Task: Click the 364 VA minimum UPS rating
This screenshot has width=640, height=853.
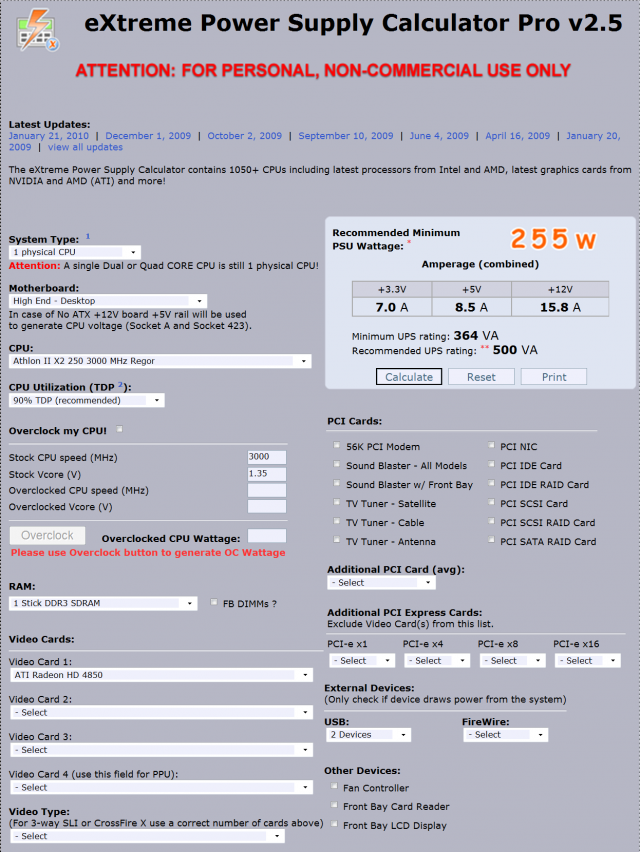Action: pyautogui.click(x=476, y=336)
